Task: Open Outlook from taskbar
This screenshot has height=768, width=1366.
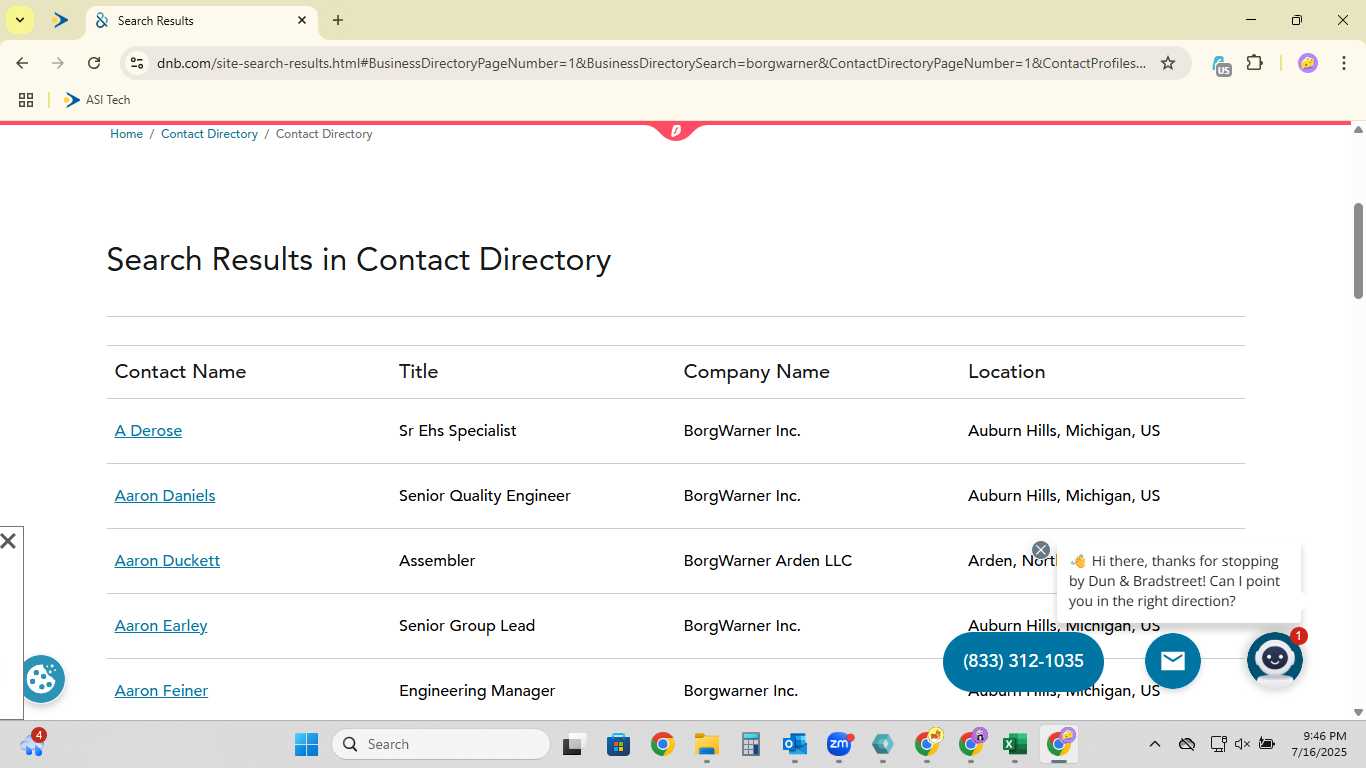Action: [x=795, y=744]
